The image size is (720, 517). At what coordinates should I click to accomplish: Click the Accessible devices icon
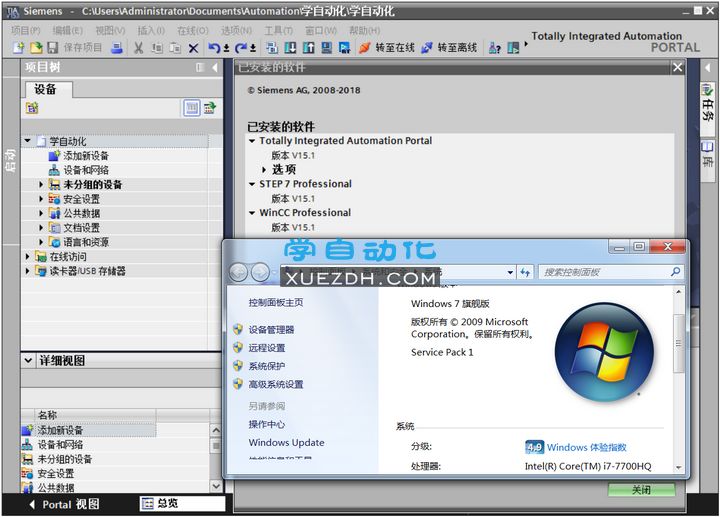(495, 47)
